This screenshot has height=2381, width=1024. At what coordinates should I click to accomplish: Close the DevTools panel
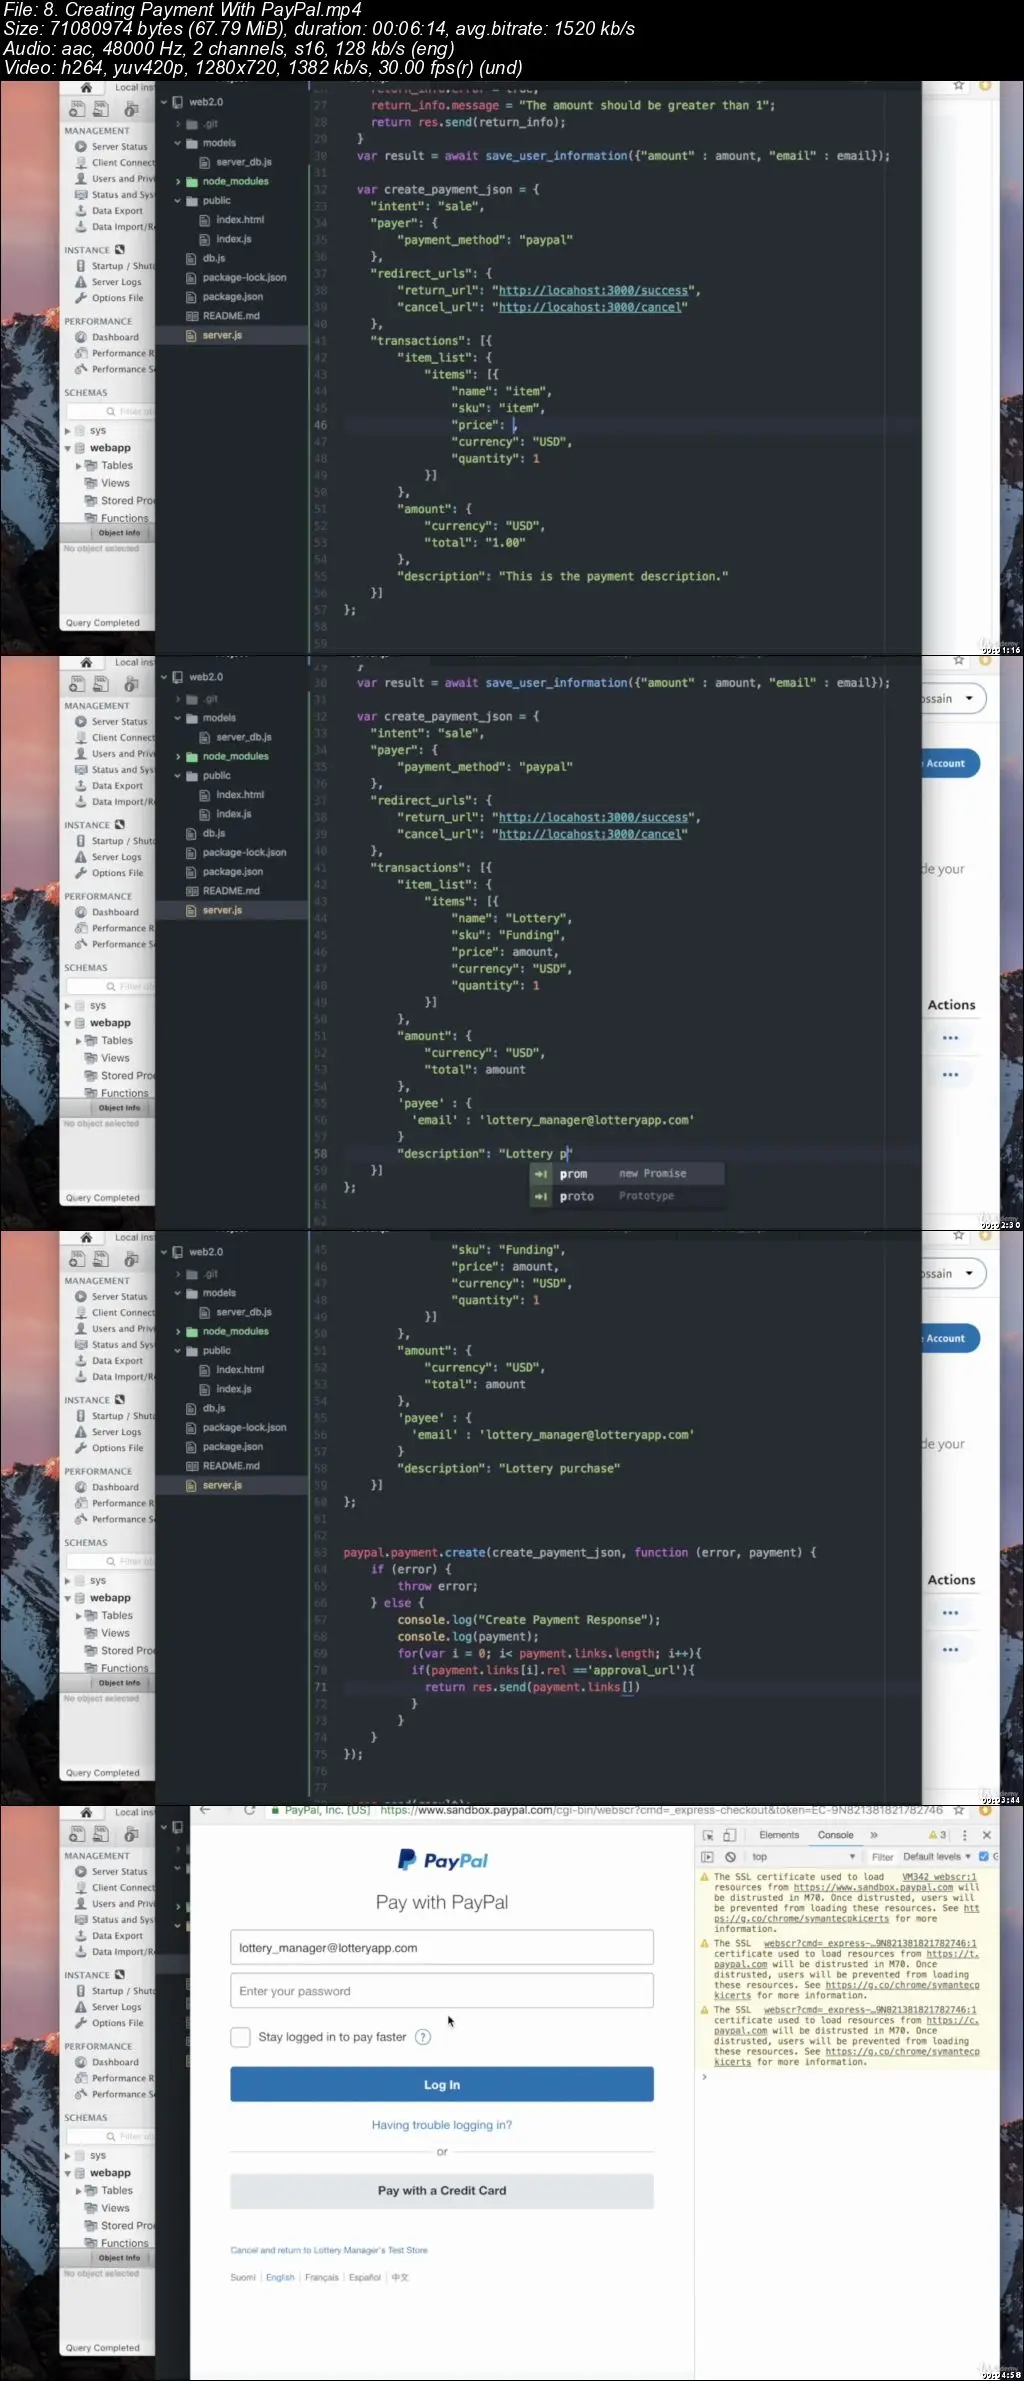tap(987, 1835)
